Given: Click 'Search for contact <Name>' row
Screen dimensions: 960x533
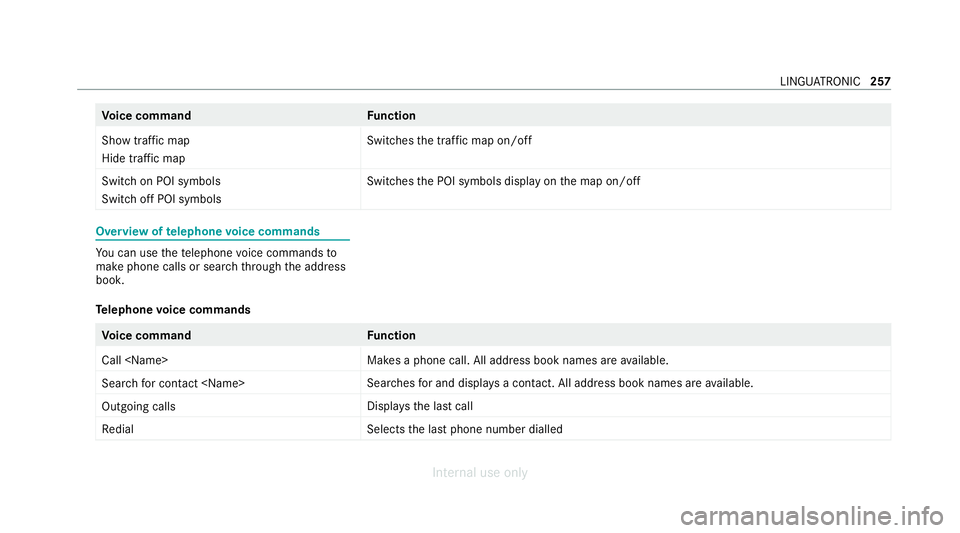Looking at the screenshot, I should tap(493, 383).
